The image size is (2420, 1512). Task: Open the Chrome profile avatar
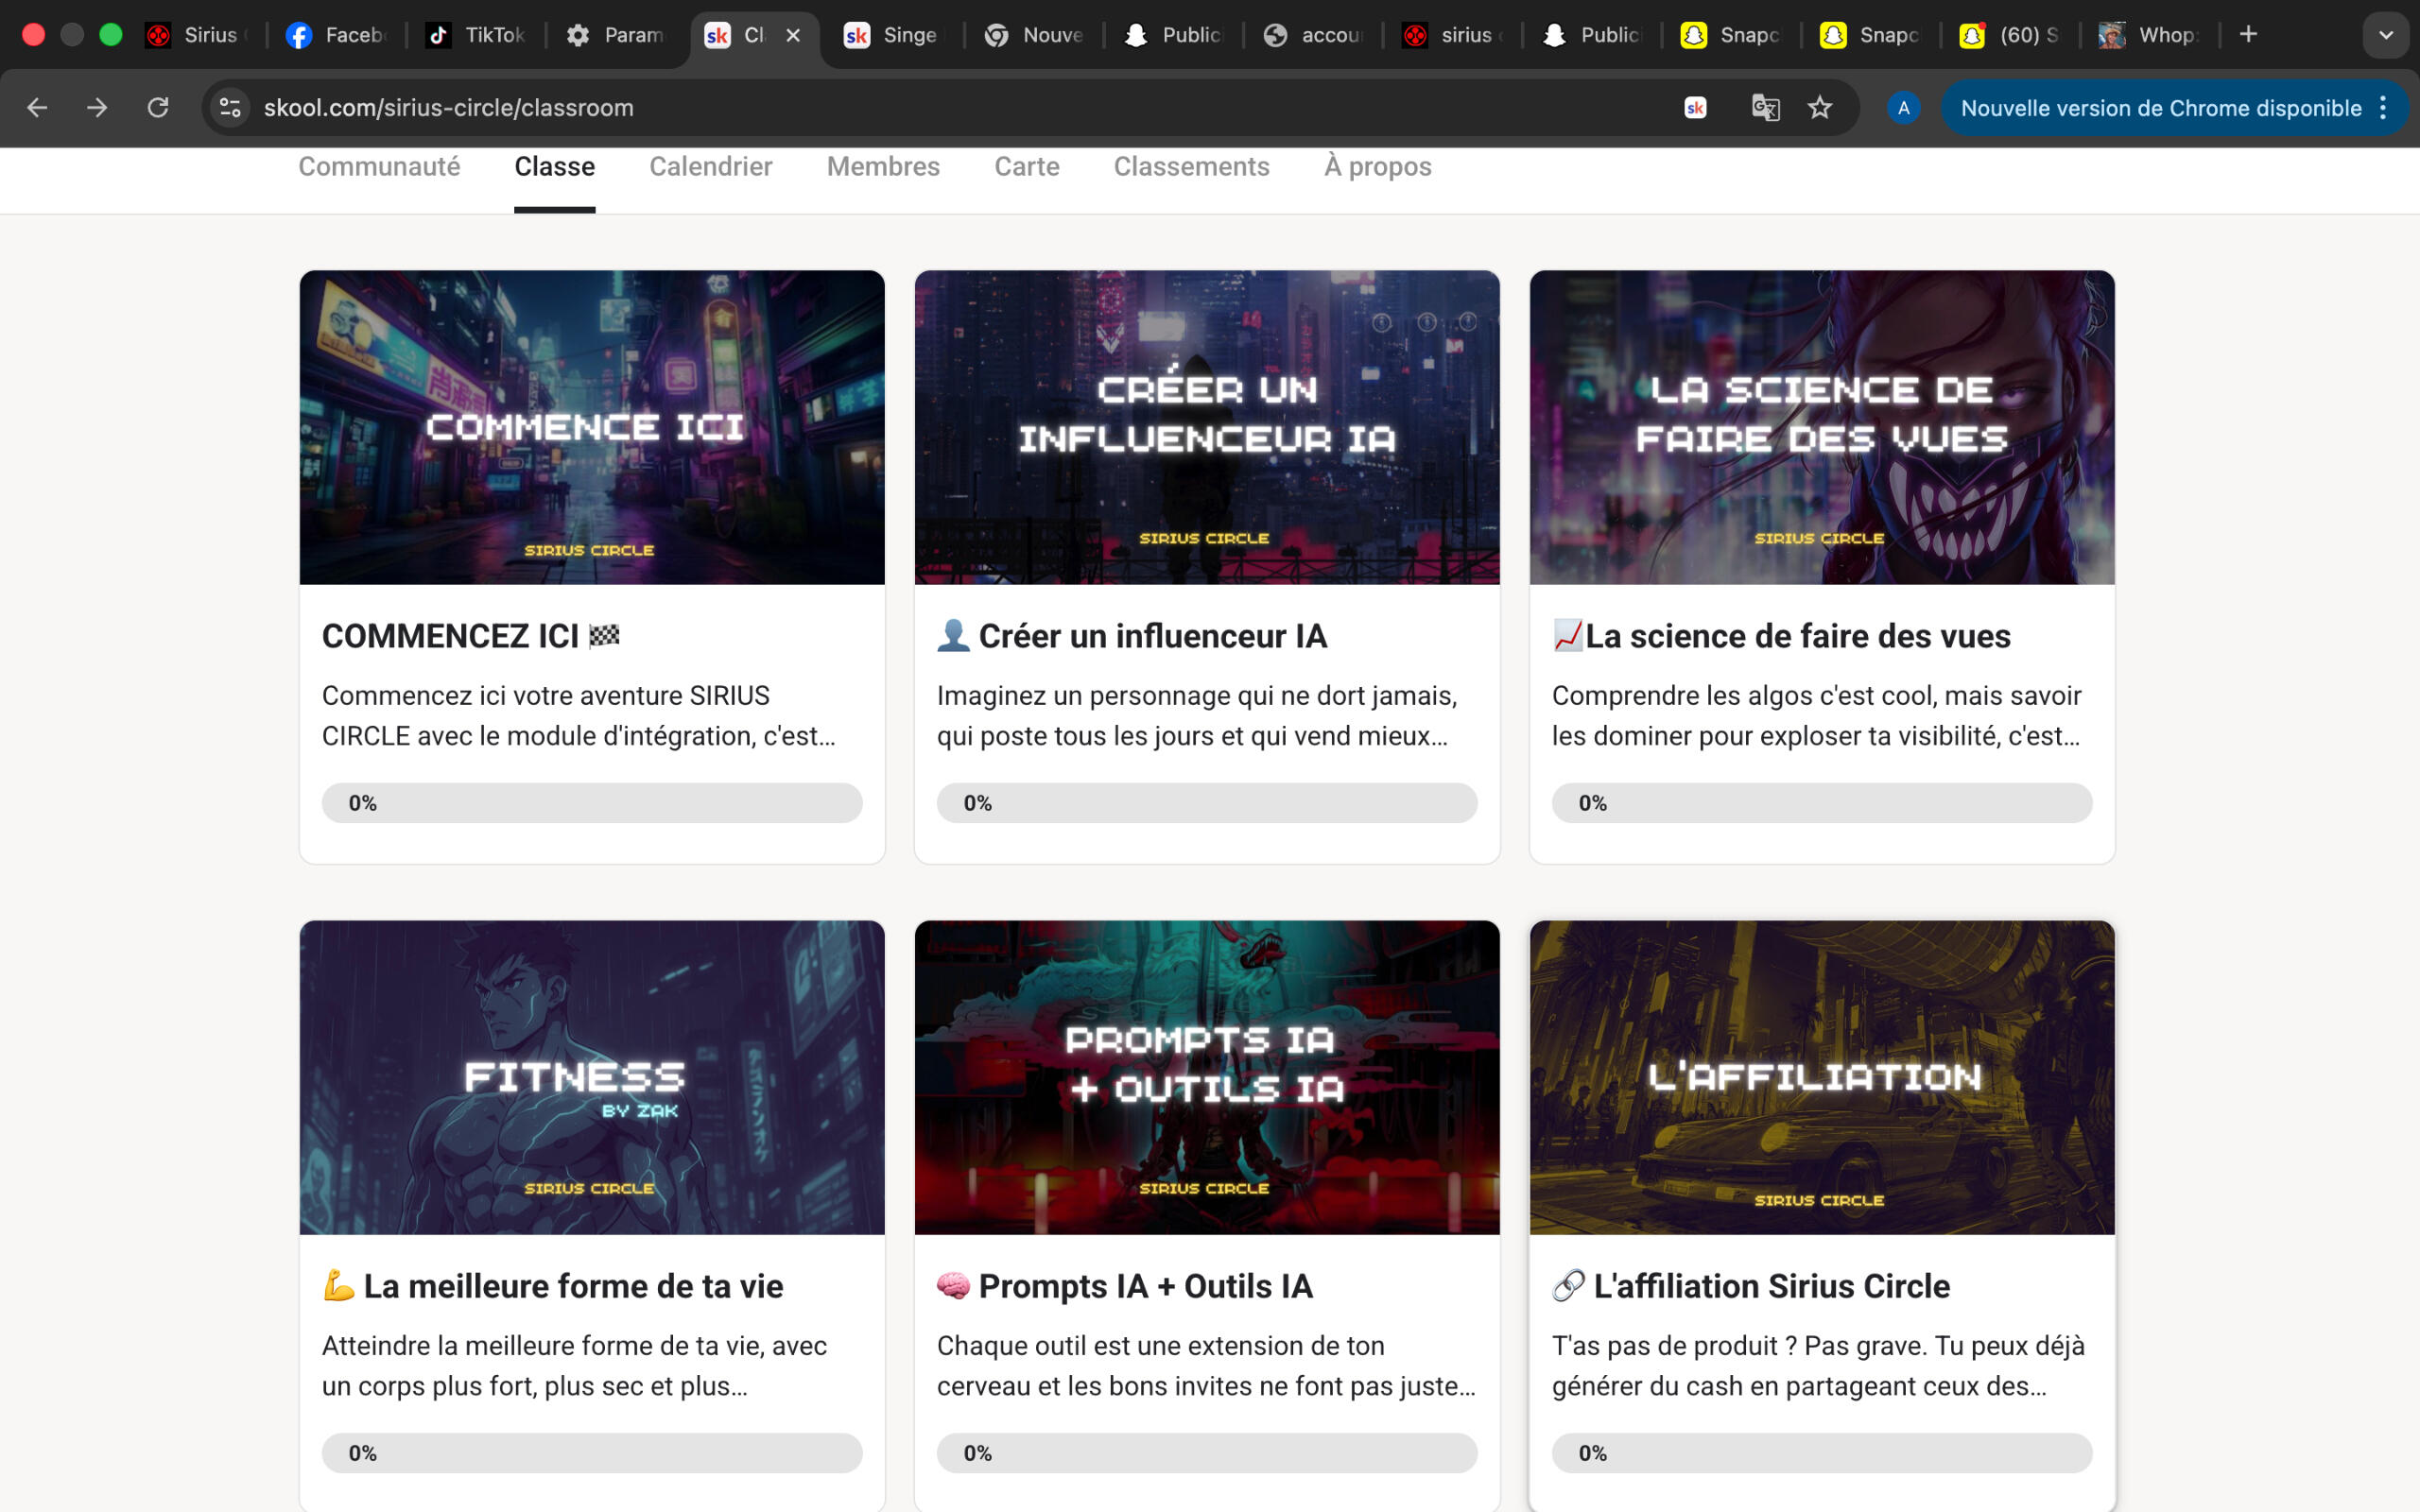[x=1903, y=107]
